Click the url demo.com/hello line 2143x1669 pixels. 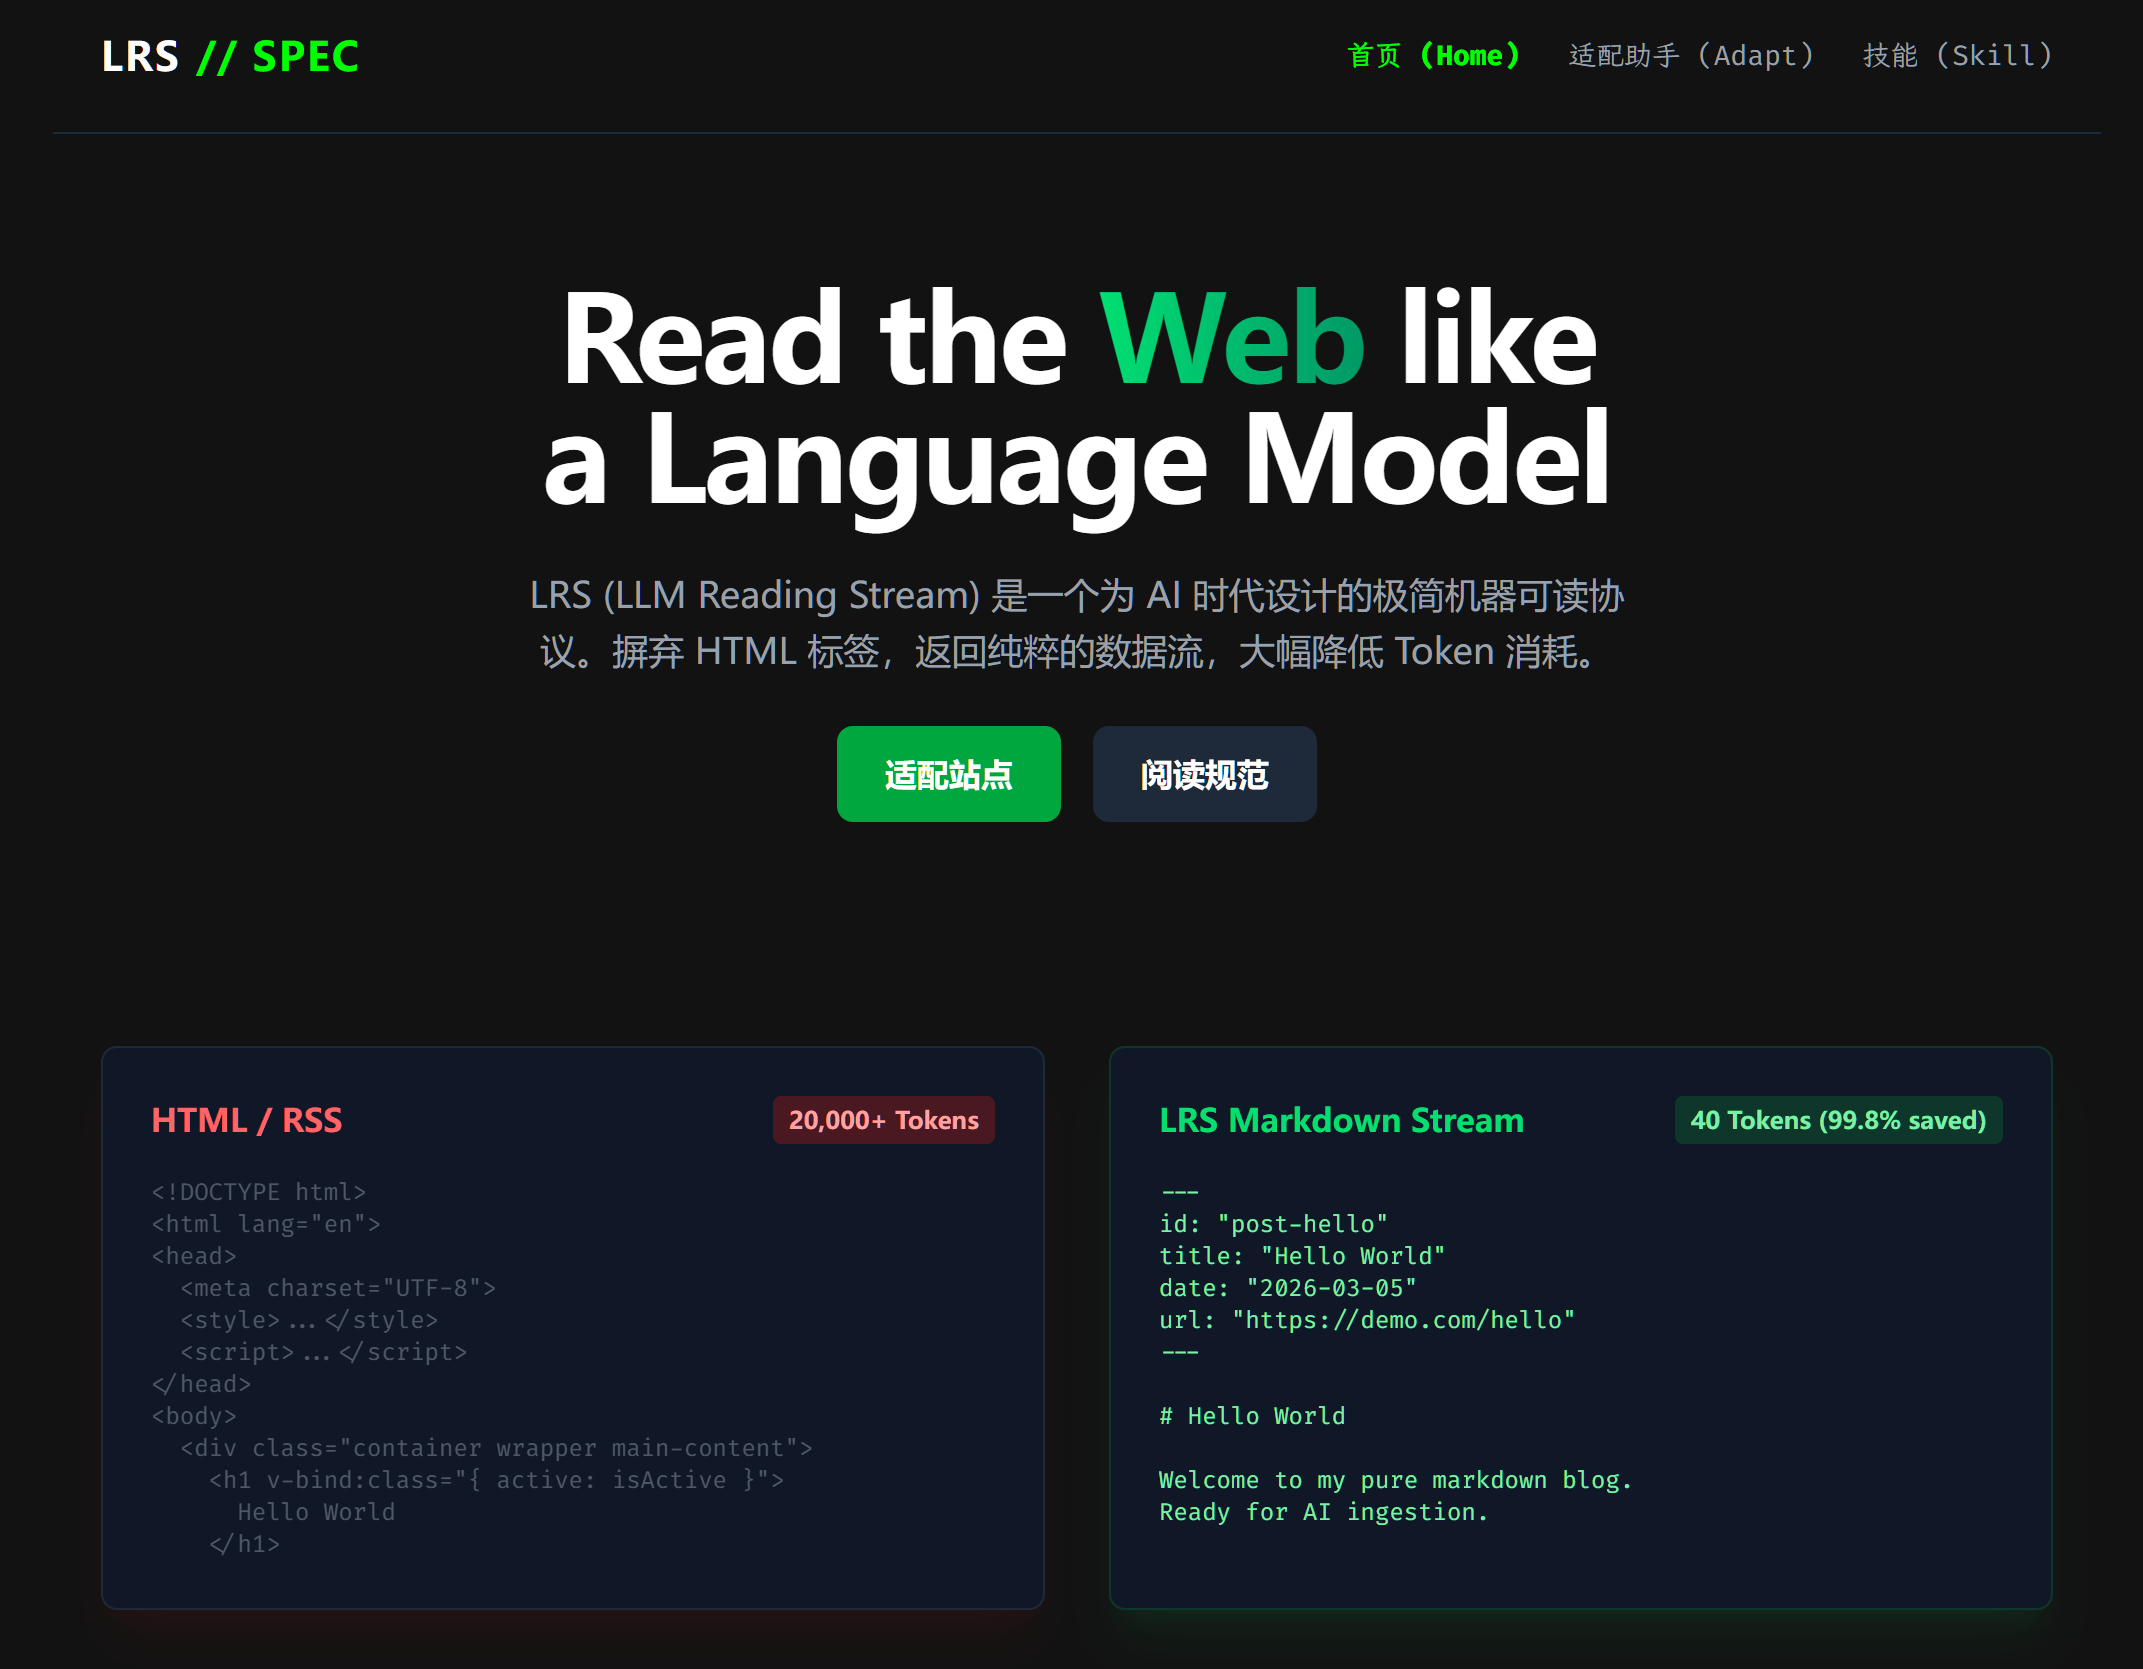tap(1366, 1320)
